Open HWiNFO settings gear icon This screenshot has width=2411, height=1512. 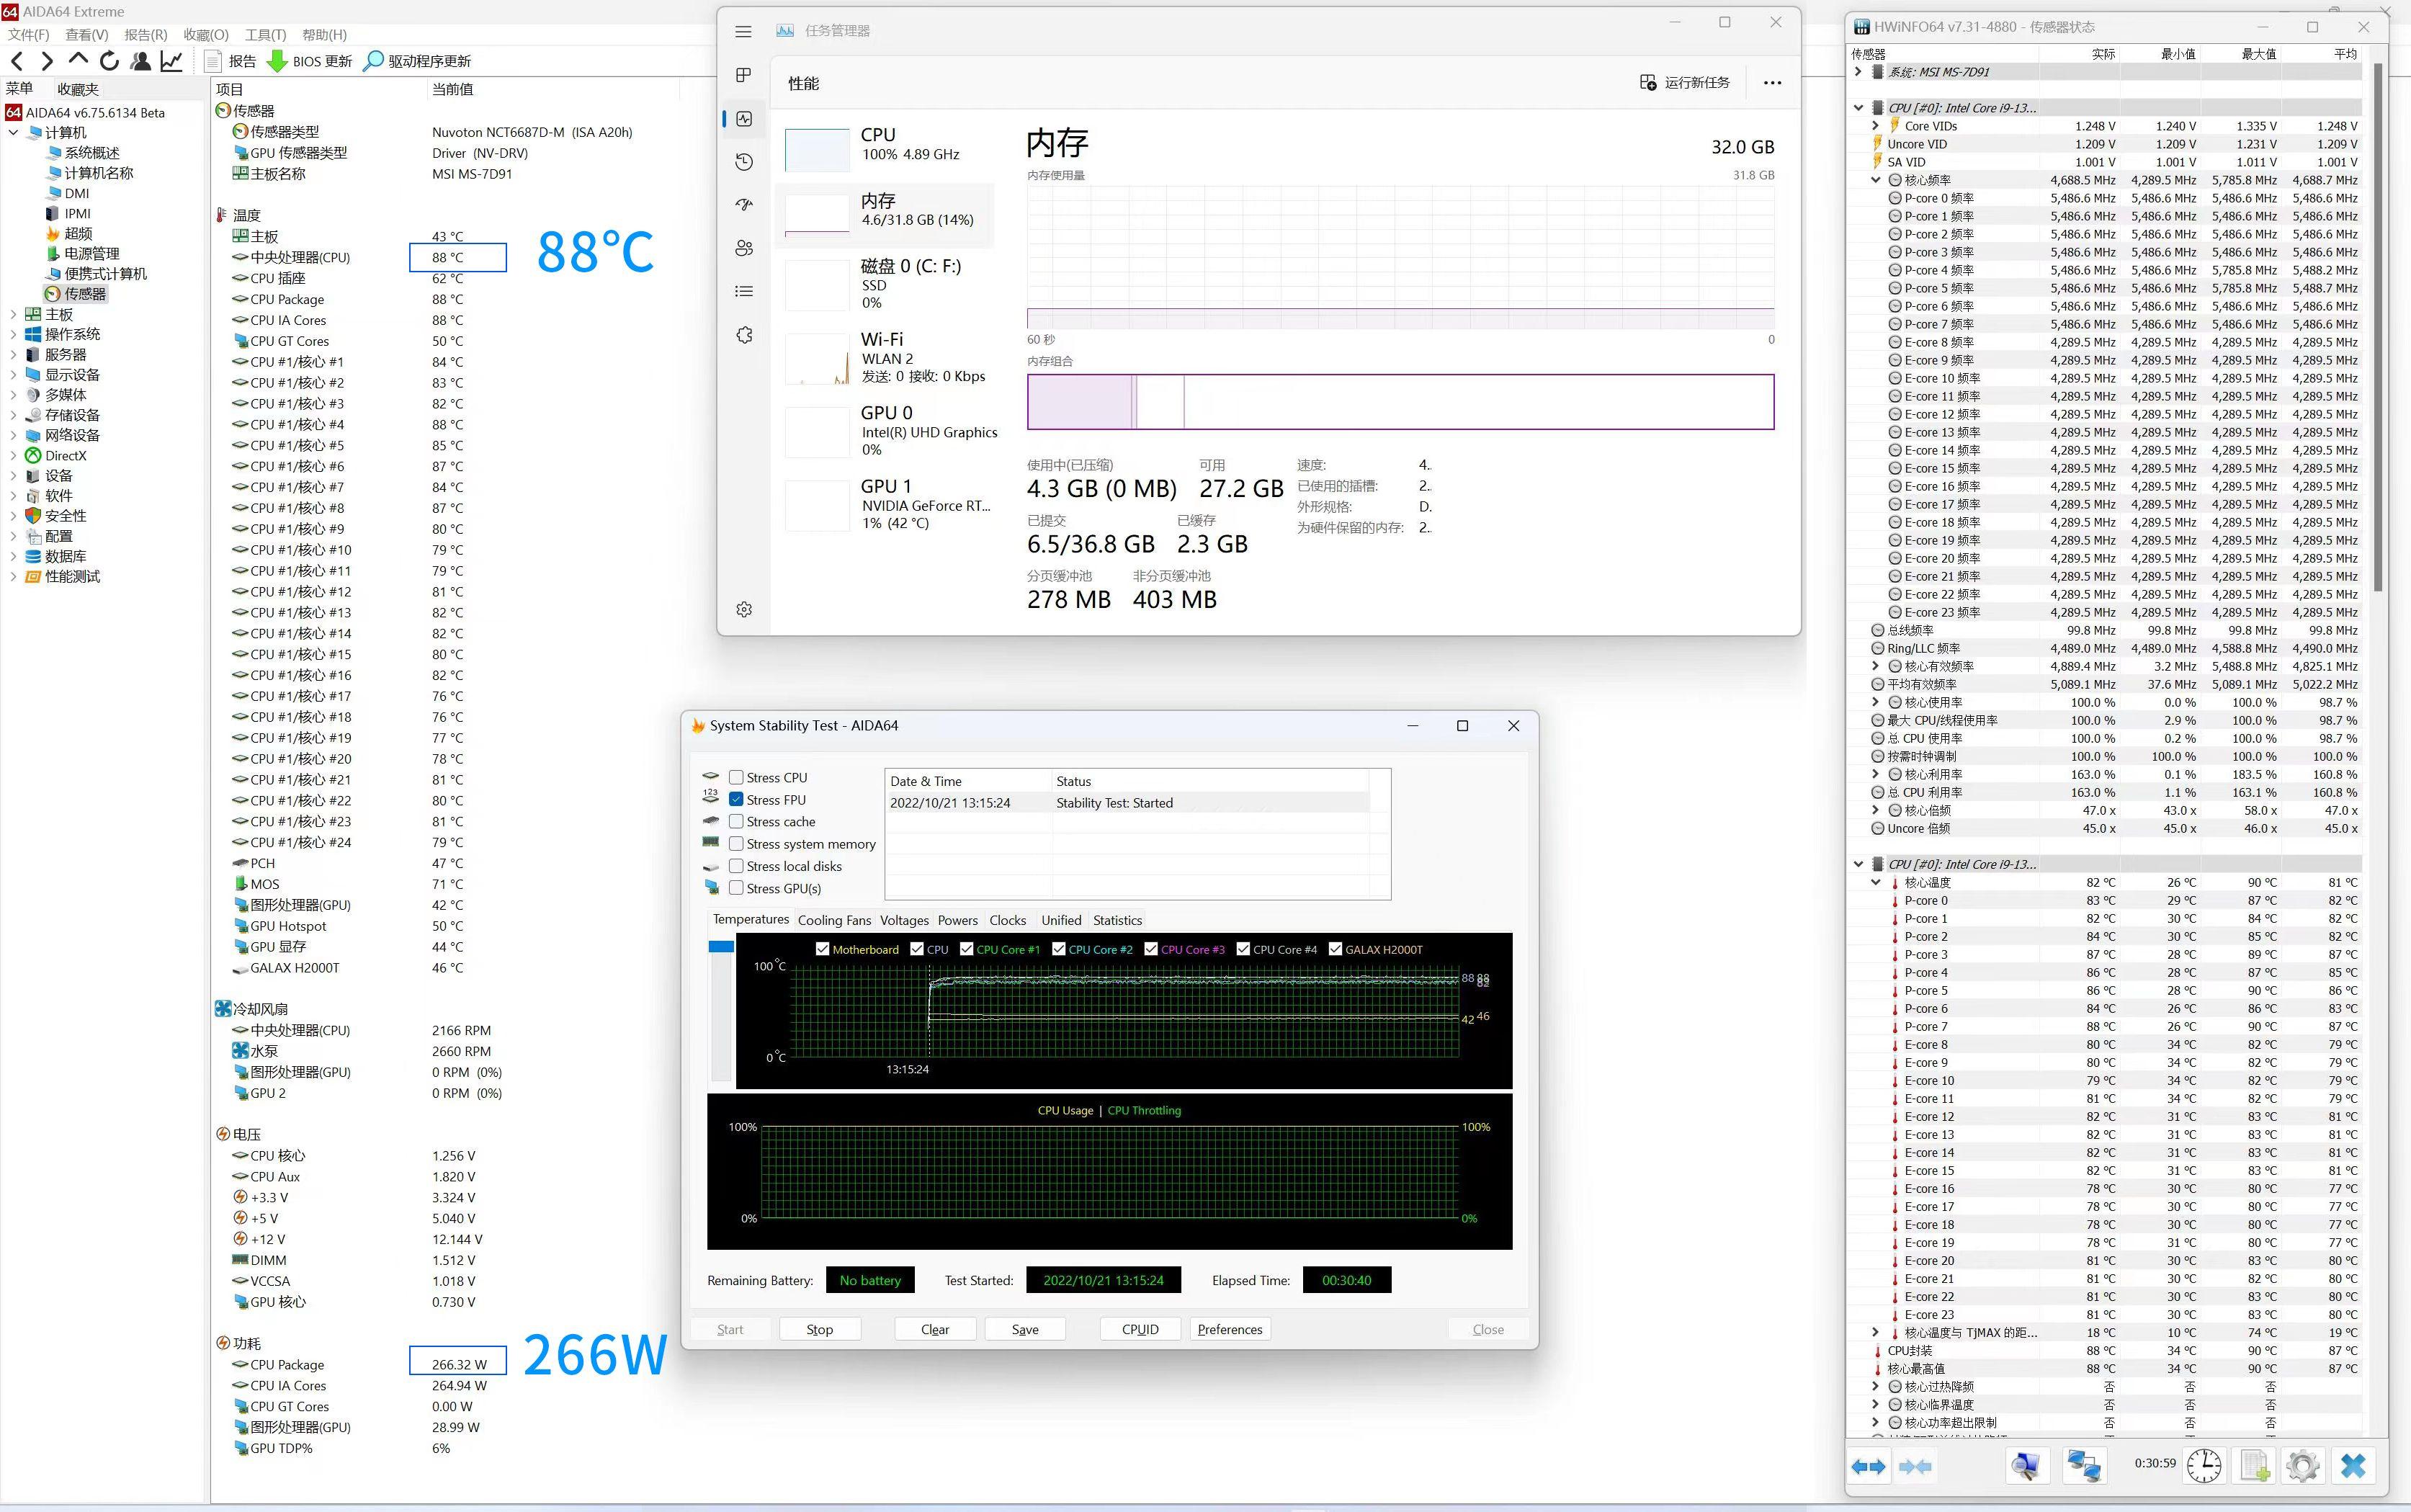coord(2302,1466)
